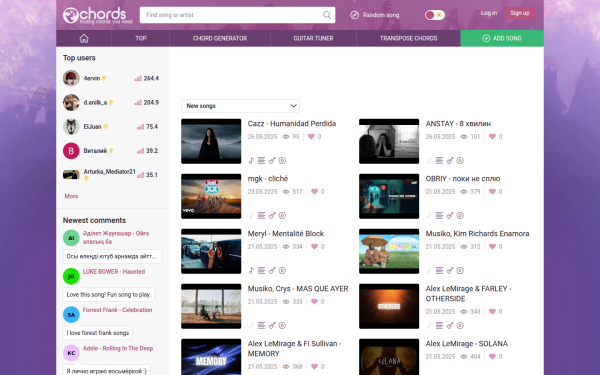Open the music note icon for Meryl - Mentalité Block
Image resolution: width=600 pixels, height=375 pixels.
[x=251, y=271]
